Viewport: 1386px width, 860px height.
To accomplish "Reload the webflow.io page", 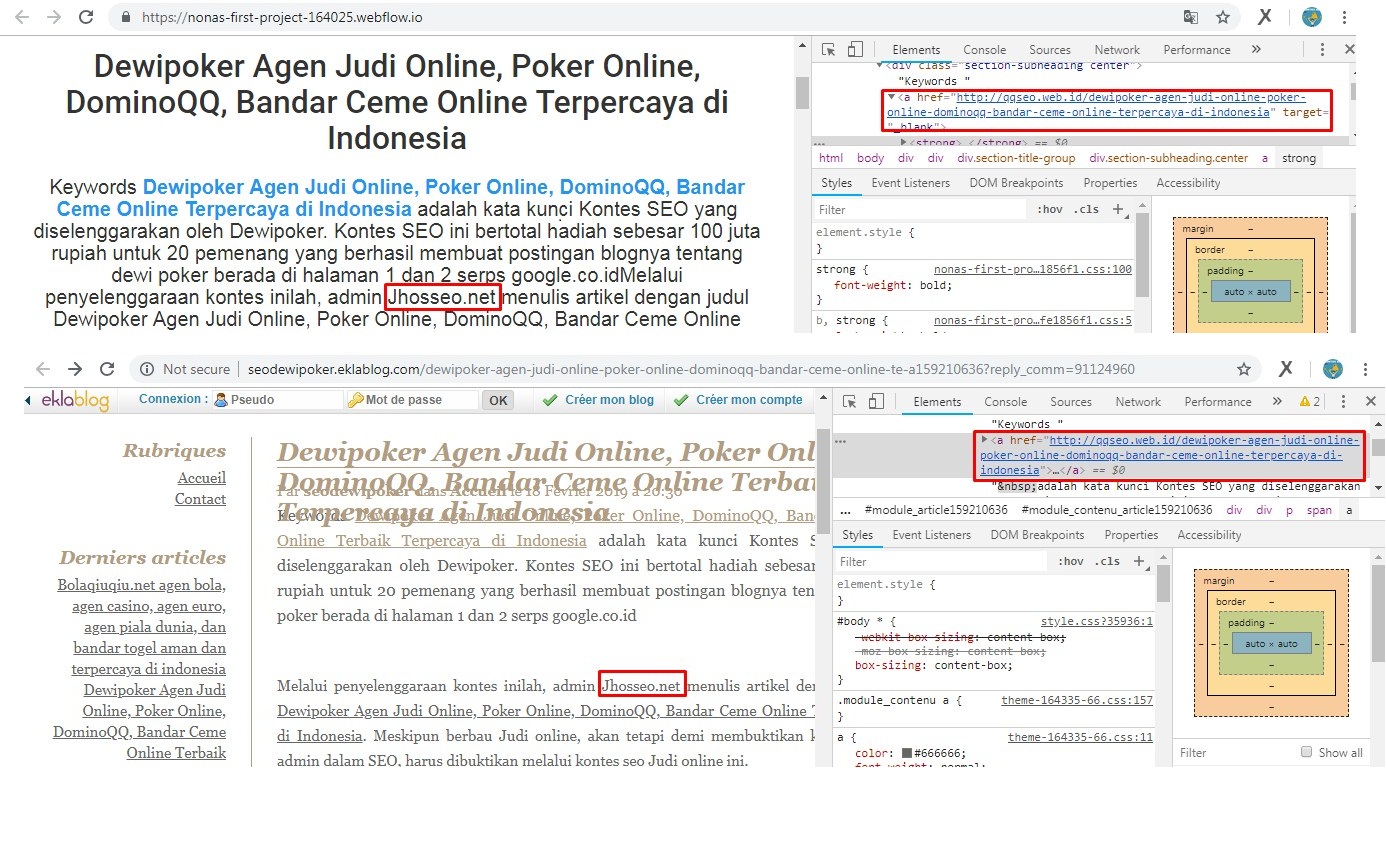I will pyautogui.click(x=86, y=17).
